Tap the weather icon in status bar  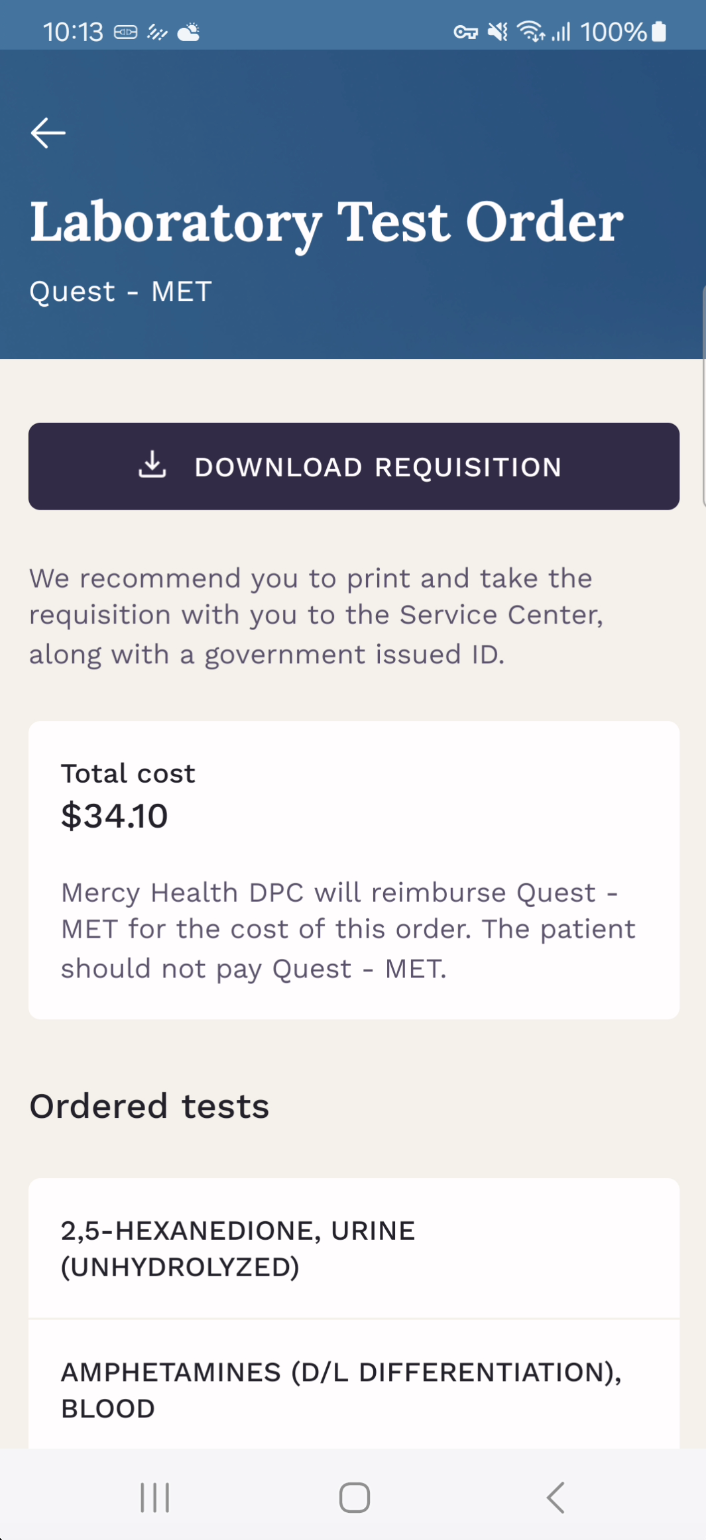(188, 32)
